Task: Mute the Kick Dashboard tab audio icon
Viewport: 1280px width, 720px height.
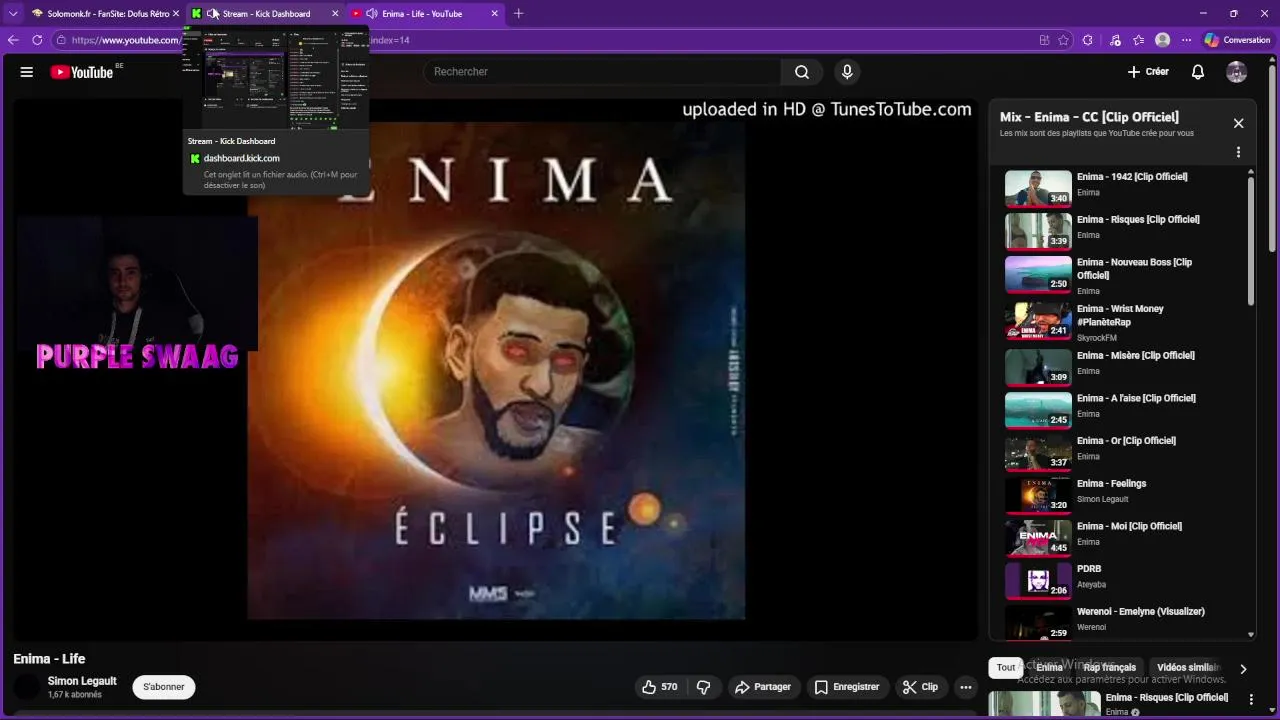Action: (212, 14)
